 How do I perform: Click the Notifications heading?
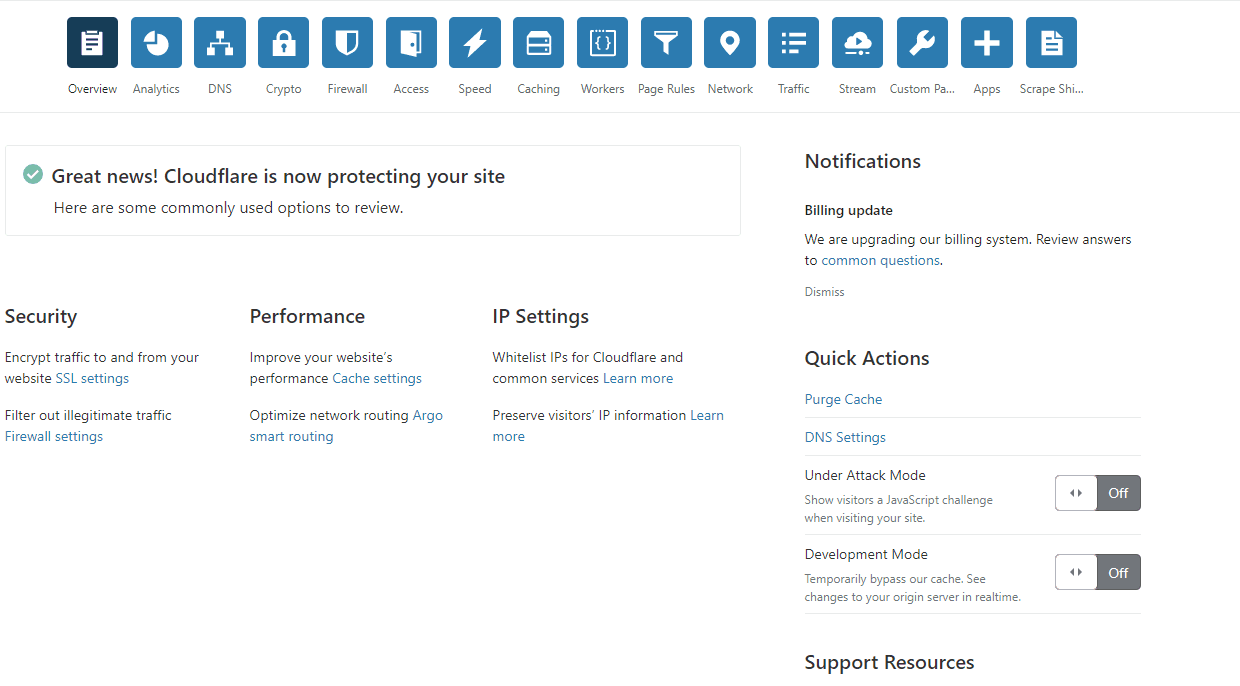[x=862, y=162]
